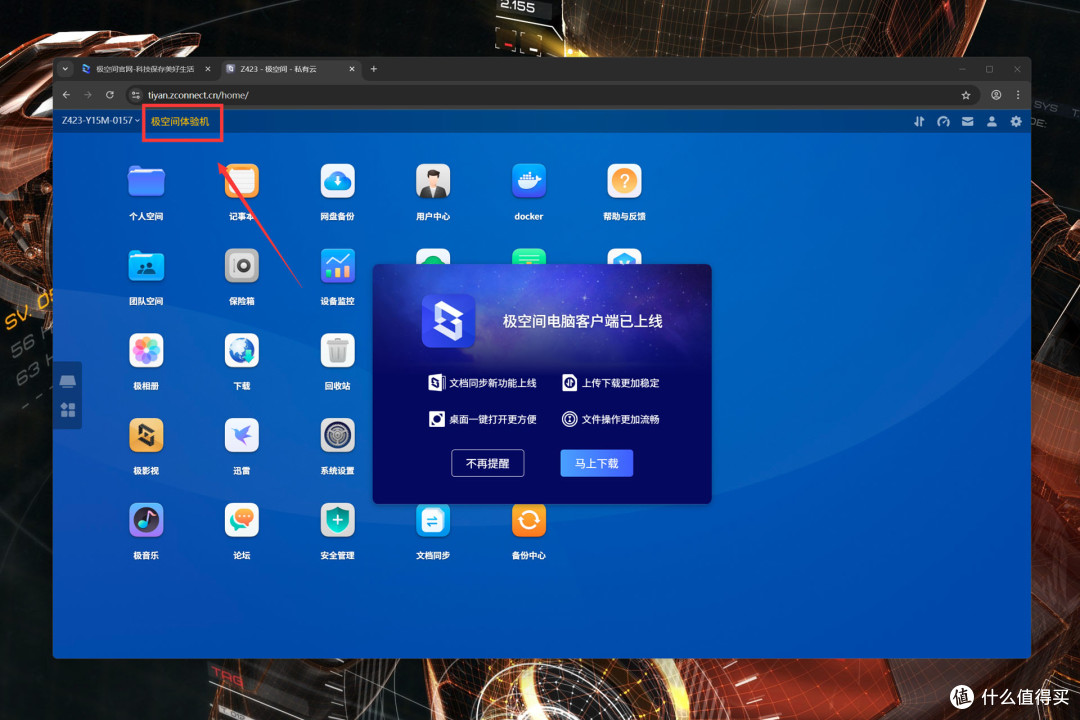
Task: Open the mail messages icon in top bar
Action: point(968,121)
